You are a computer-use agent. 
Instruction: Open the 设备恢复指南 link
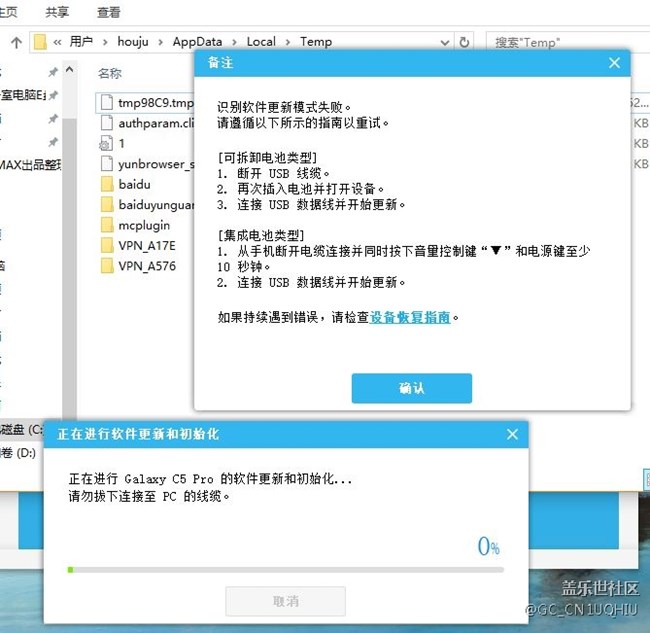410,317
